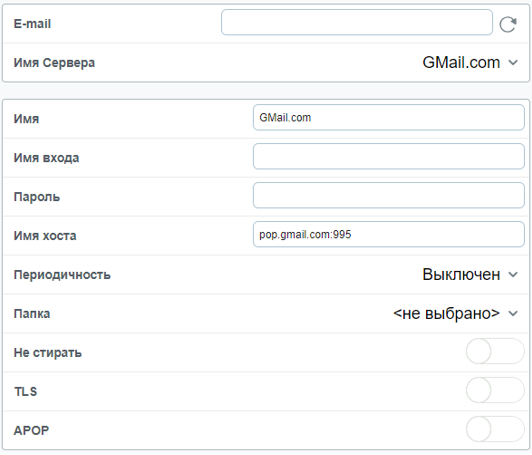
Task: Focus the E-mail input field
Action: (357, 22)
